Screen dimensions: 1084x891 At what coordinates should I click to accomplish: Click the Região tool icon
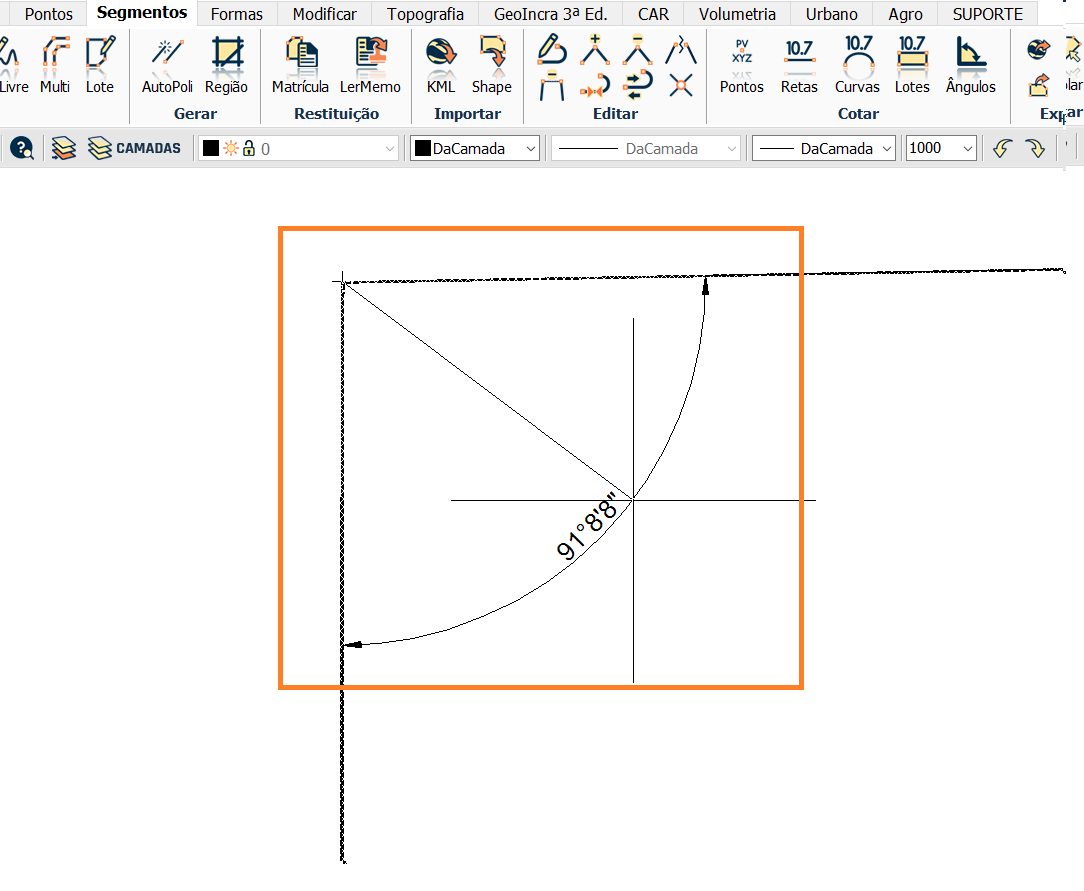coord(226,66)
